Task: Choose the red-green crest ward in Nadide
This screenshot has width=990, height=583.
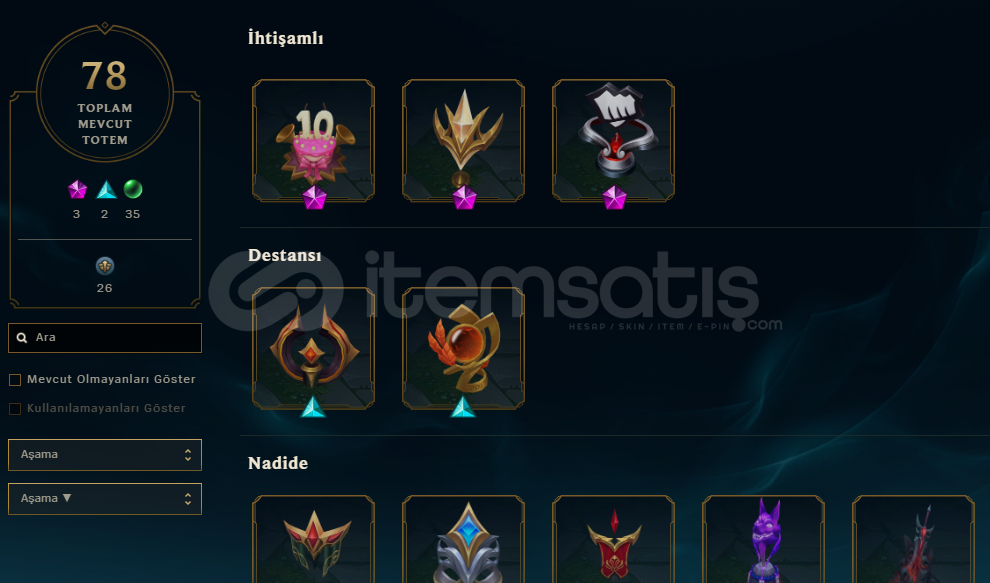Action: pos(313,539)
